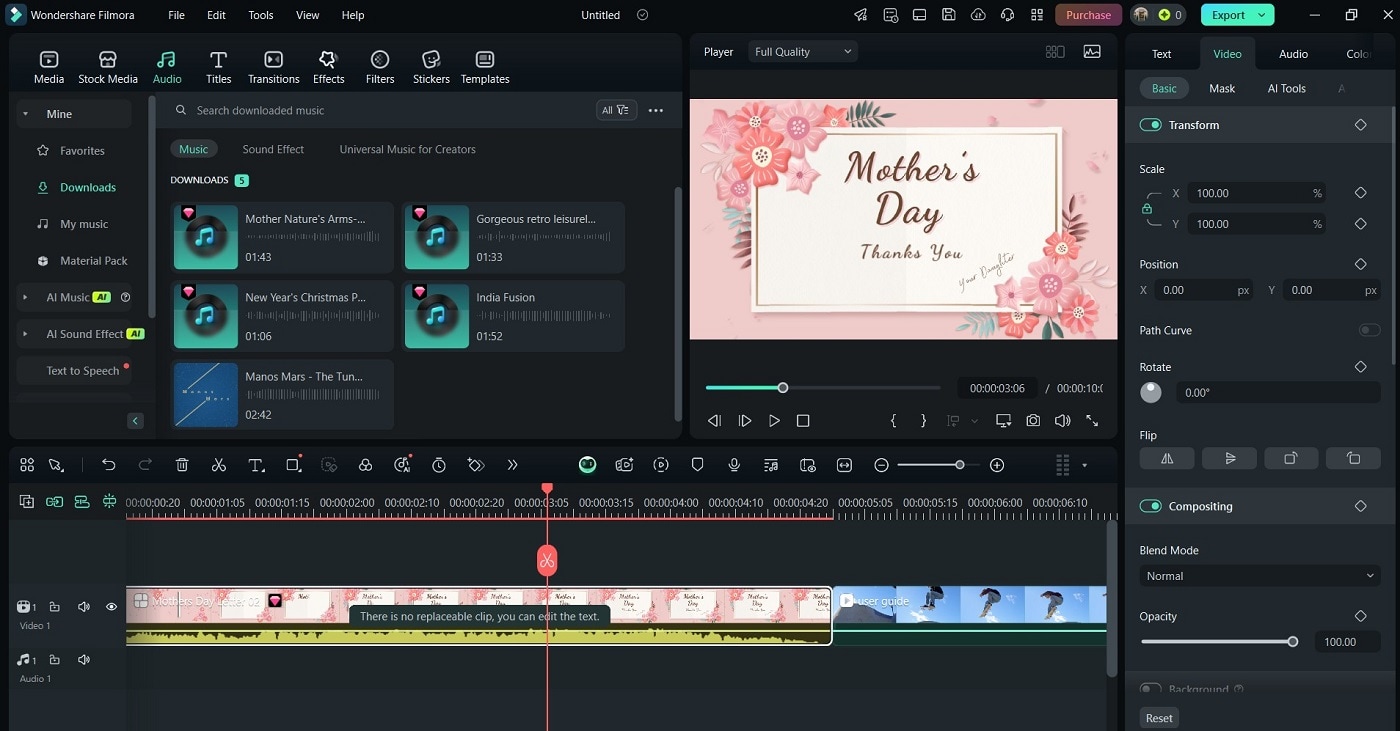Switch to the Sound Effect tab

(x=273, y=149)
